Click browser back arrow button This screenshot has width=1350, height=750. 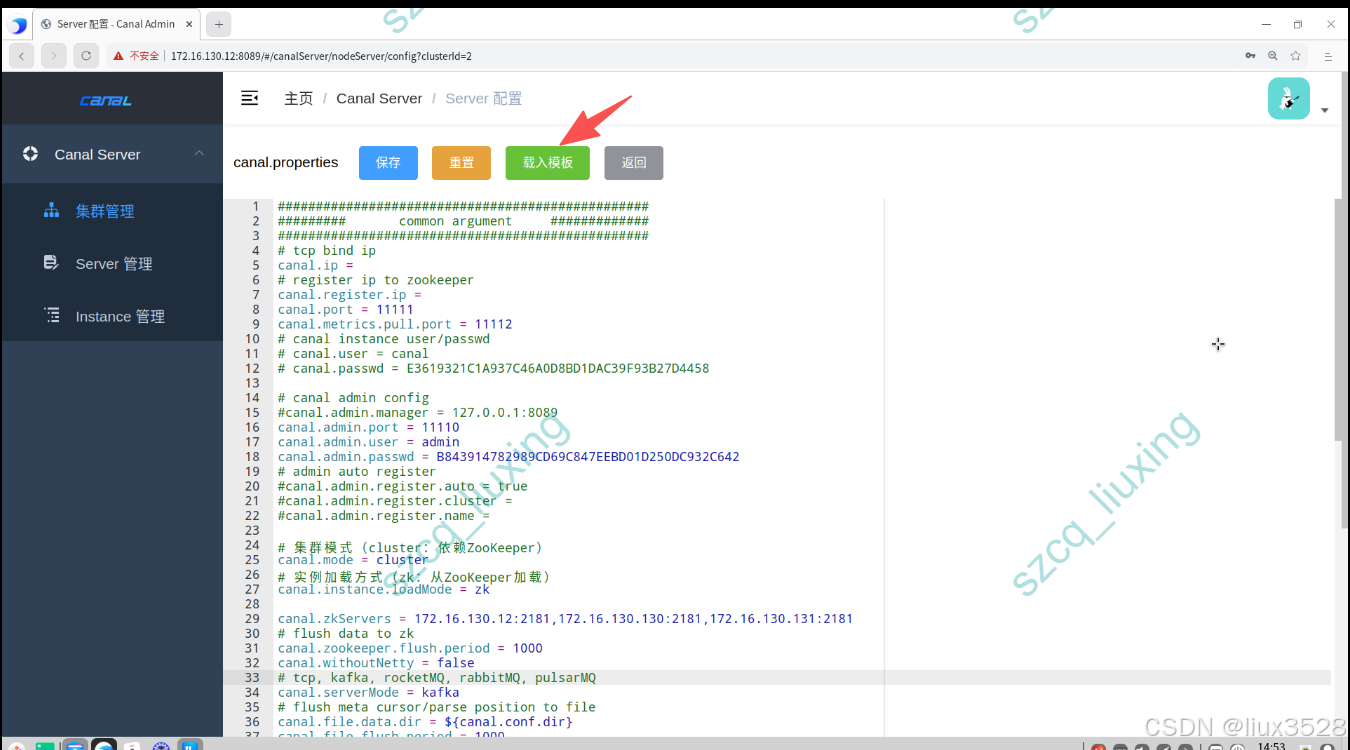[x=22, y=56]
